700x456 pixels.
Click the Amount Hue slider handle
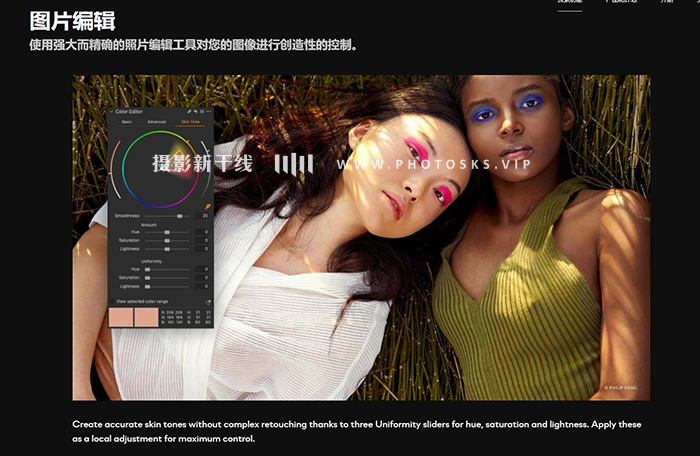click(x=167, y=232)
